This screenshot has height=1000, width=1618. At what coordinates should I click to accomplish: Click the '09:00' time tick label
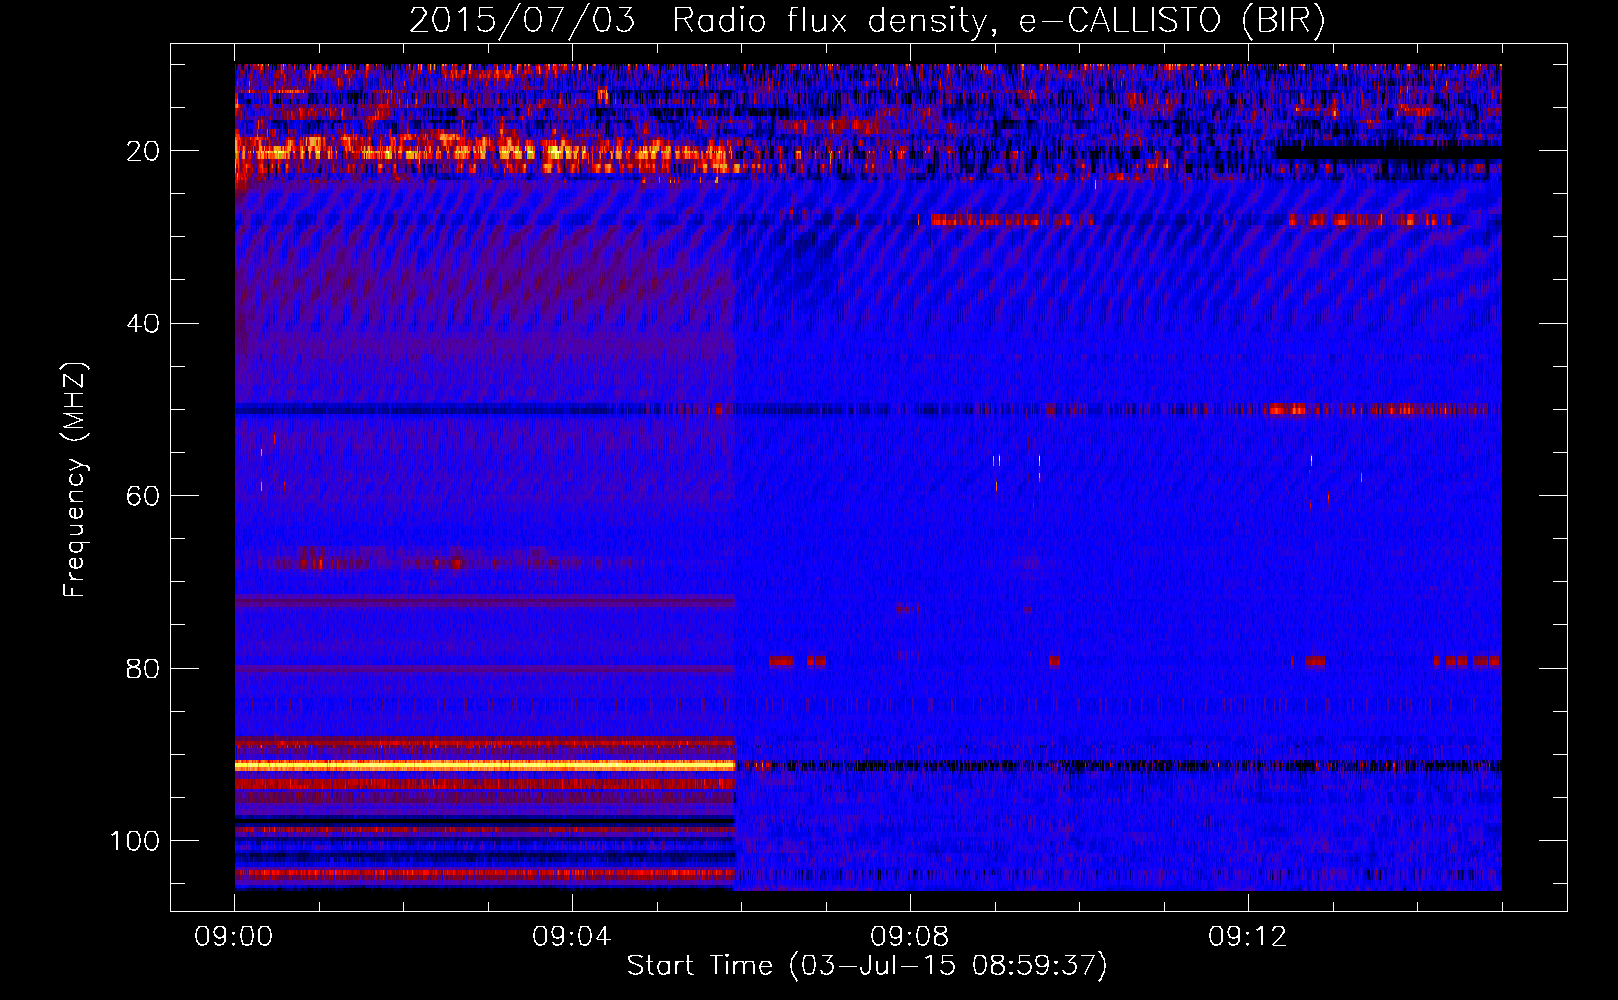pos(234,937)
